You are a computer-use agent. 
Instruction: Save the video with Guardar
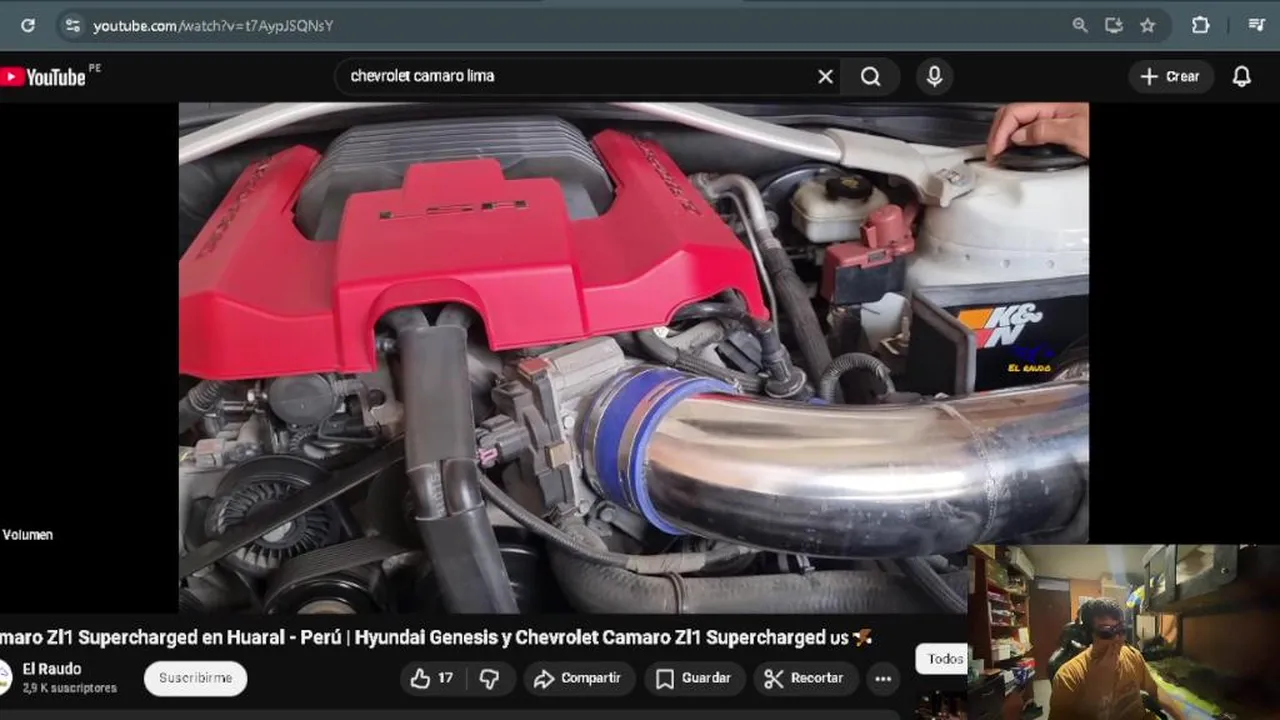point(694,678)
